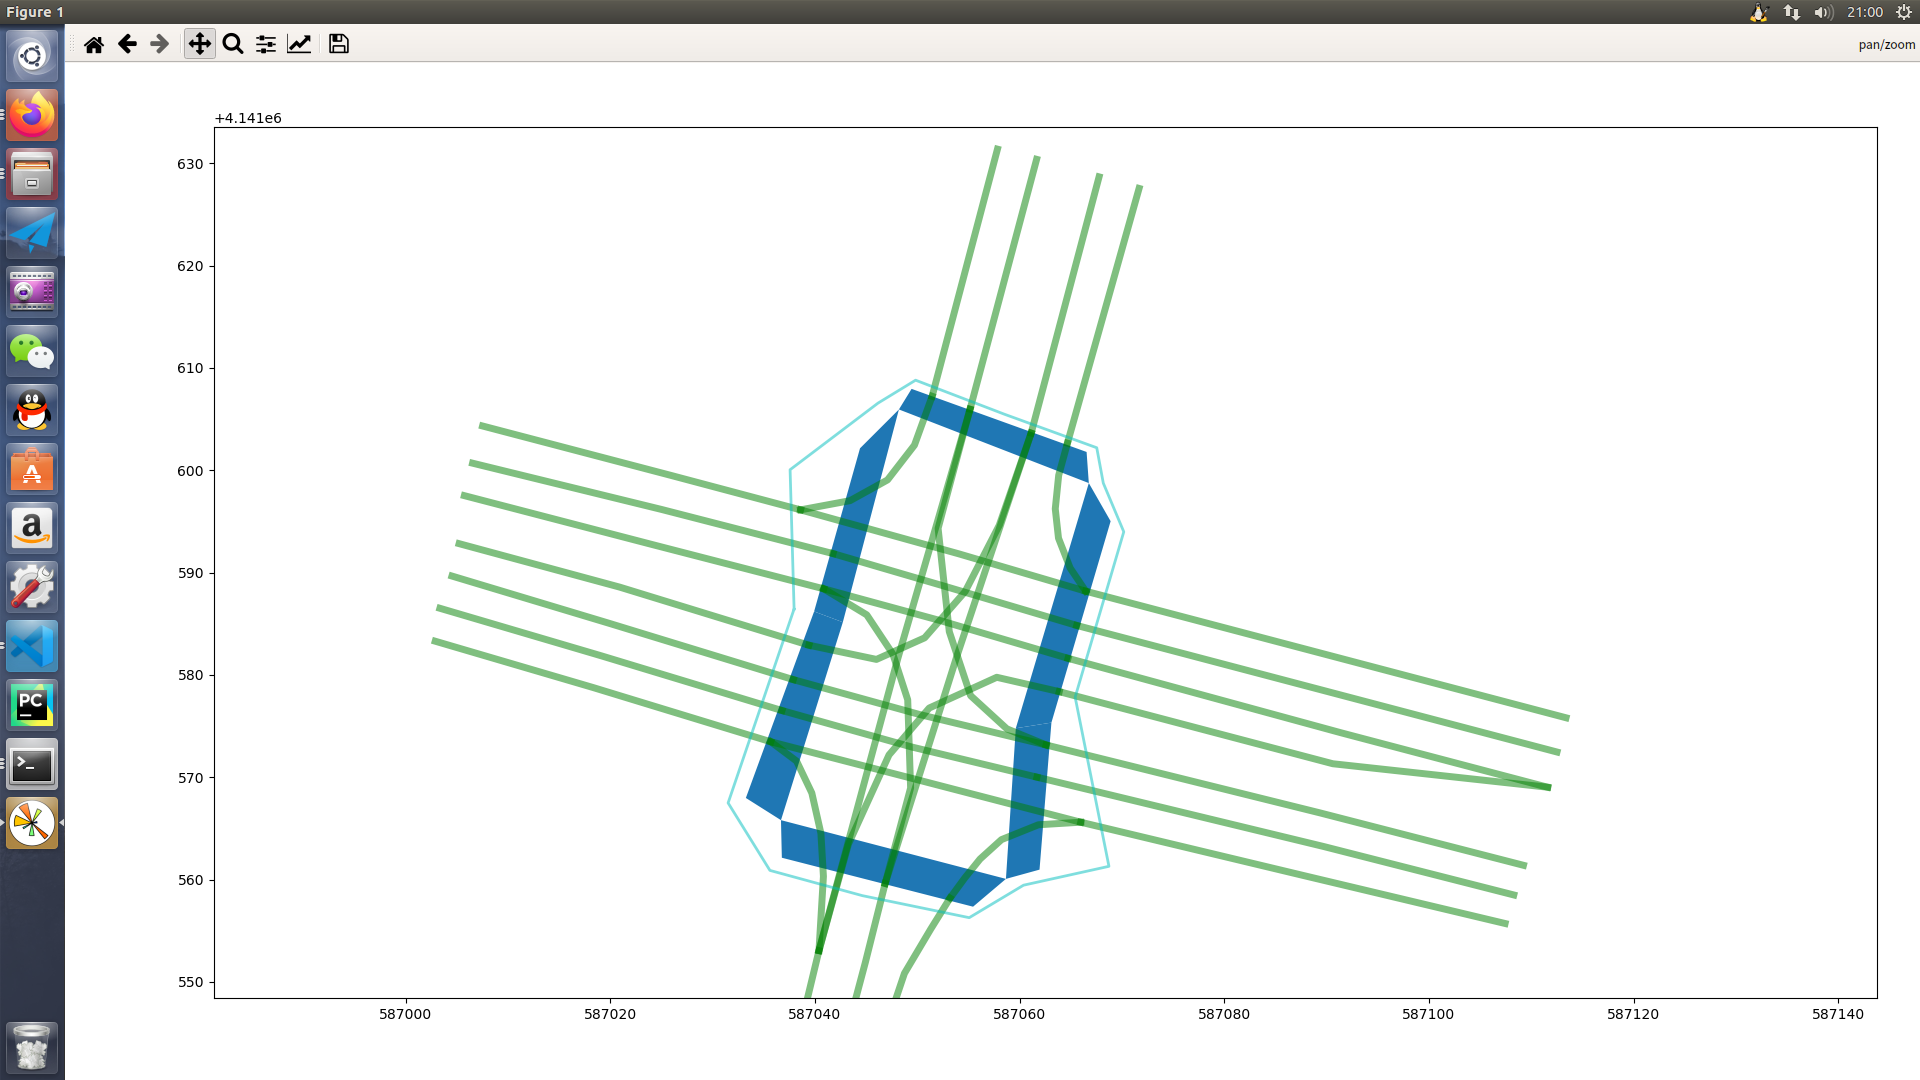This screenshot has width=1920, height=1080.
Task: Reset the plot to the original home view
Action: (x=94, y=44)
